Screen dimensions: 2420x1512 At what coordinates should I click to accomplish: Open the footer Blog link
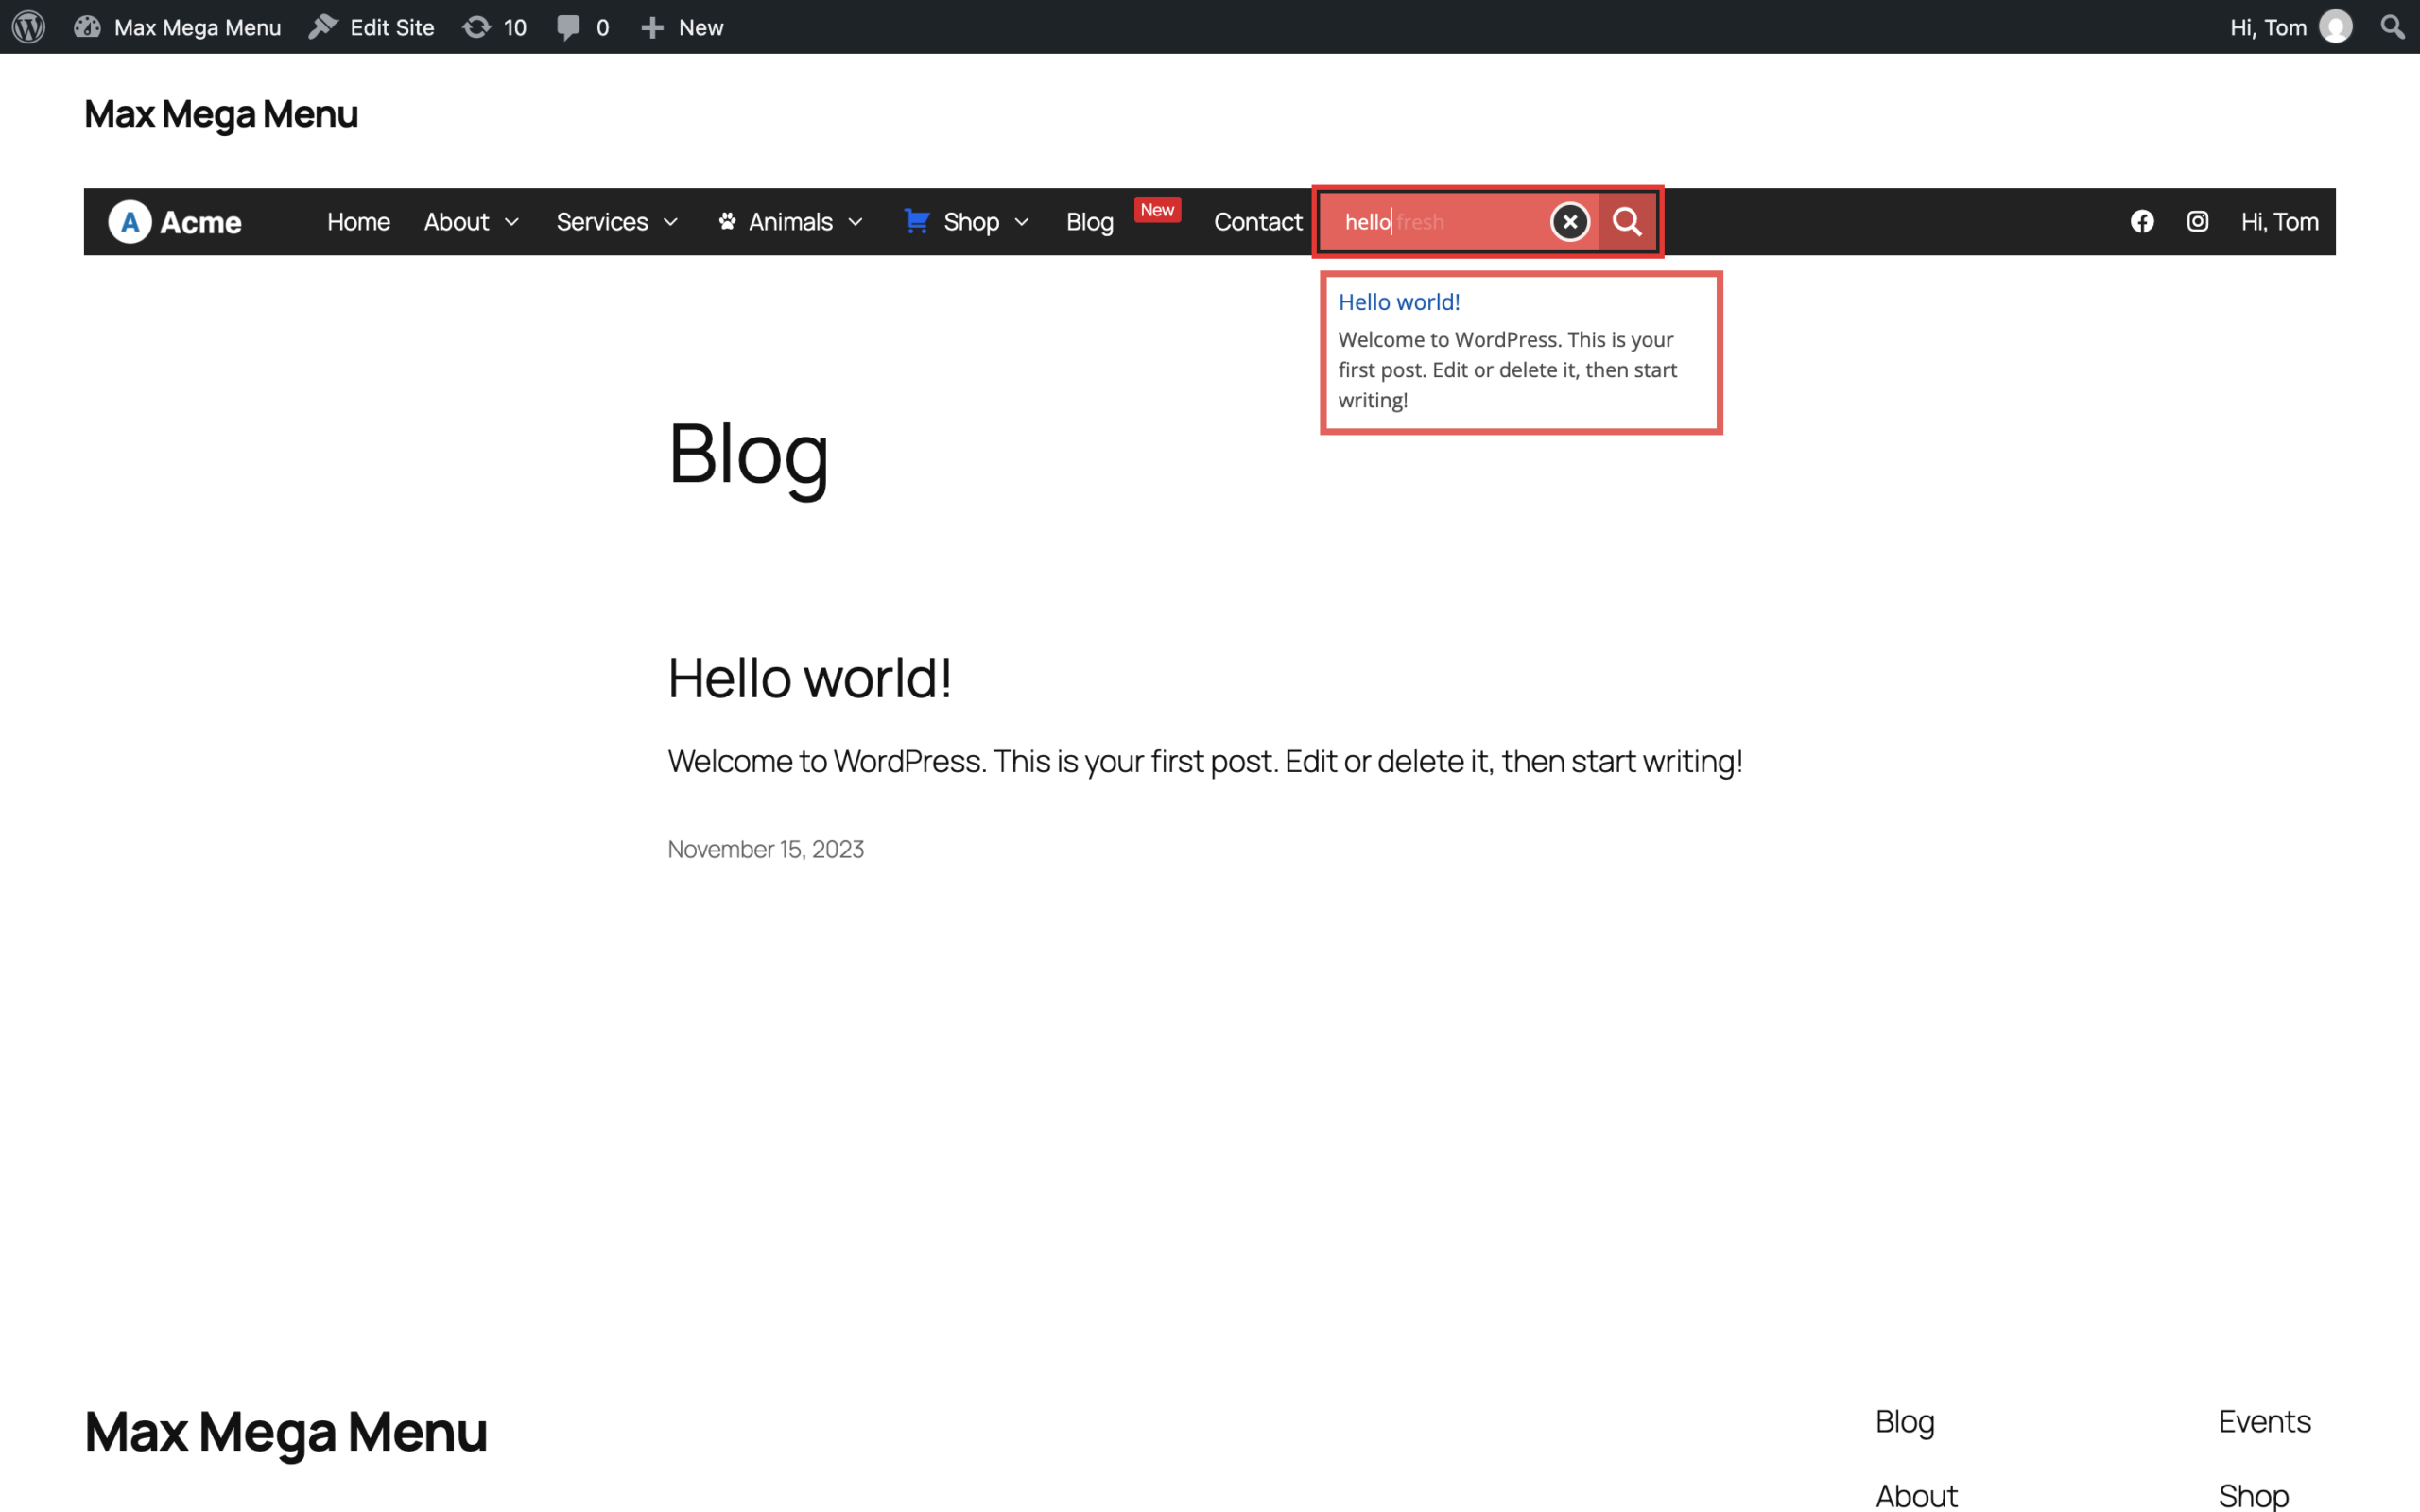[1905, 1422]
